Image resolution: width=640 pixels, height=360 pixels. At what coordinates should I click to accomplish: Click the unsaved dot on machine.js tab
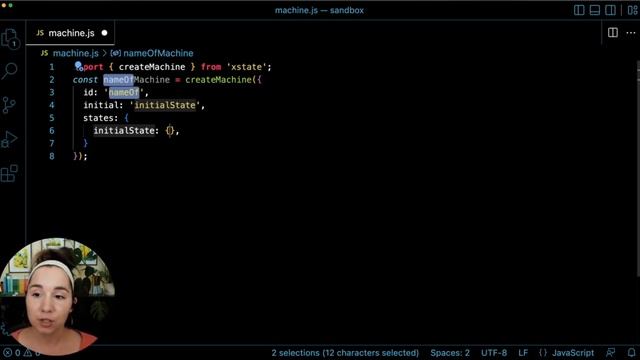104,33
